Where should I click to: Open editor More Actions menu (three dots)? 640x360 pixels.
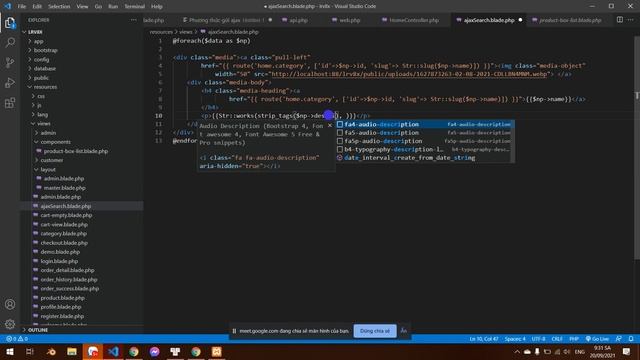(x=631, y=20)
